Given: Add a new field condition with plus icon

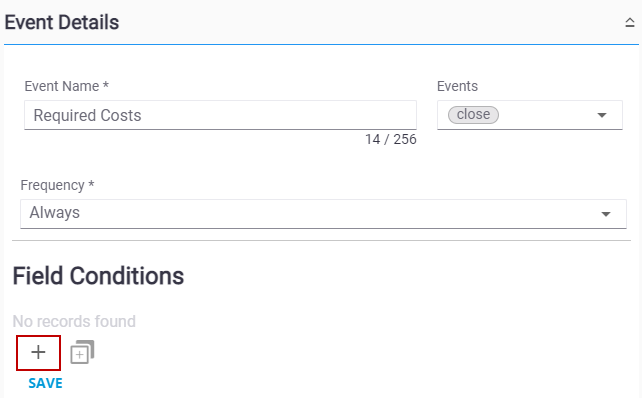Looking at the screenshot, I should tap(38, 353).
